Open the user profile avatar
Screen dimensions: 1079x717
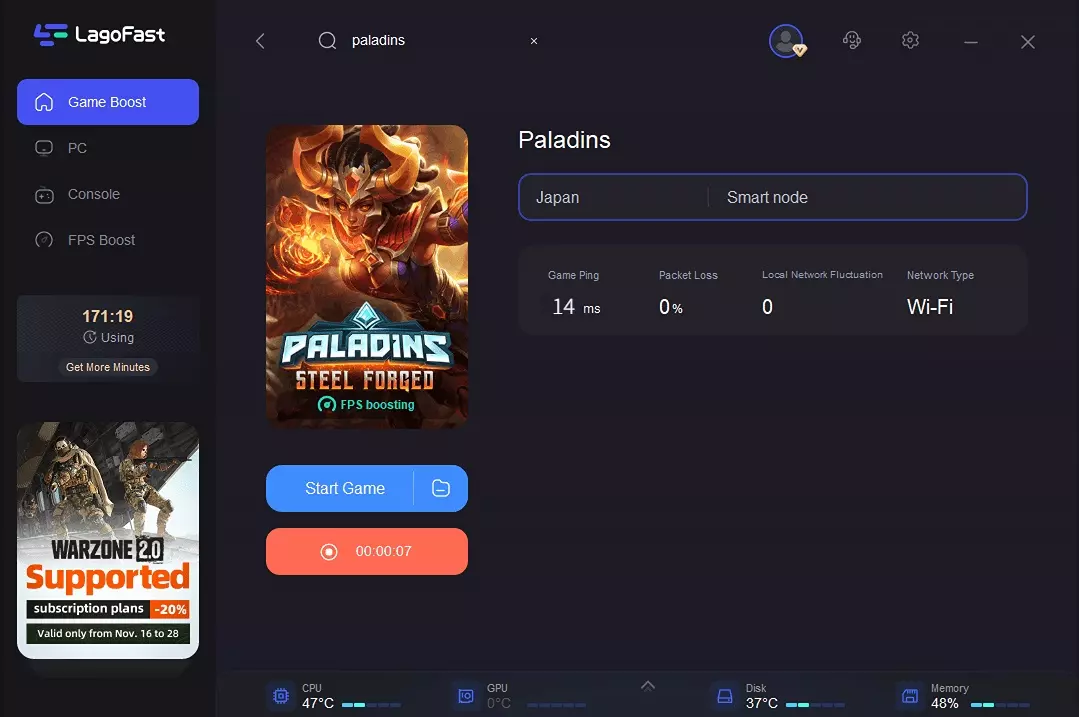point(787,41)
